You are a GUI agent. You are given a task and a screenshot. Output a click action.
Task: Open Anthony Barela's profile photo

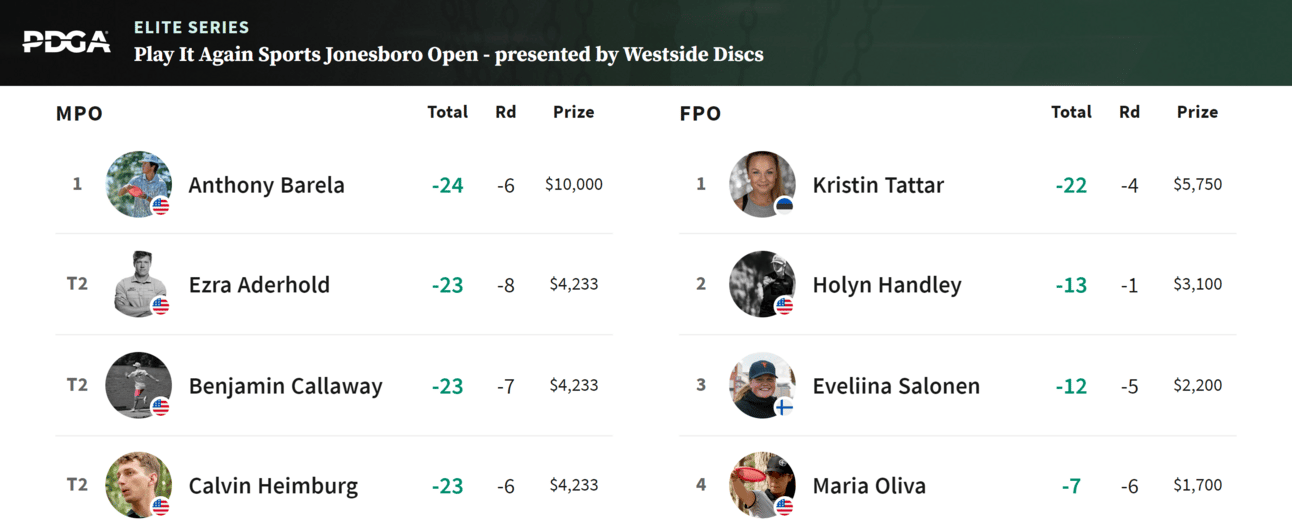139,184
